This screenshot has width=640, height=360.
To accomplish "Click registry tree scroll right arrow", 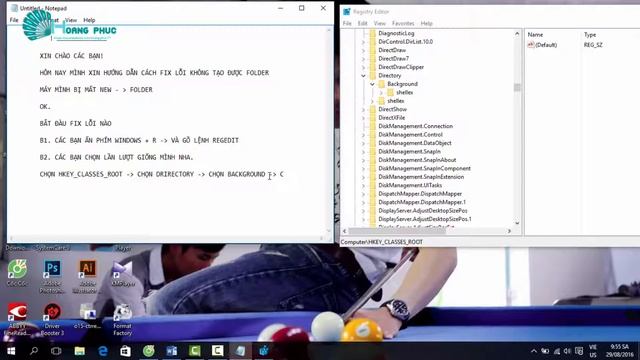I will (509, 231).
